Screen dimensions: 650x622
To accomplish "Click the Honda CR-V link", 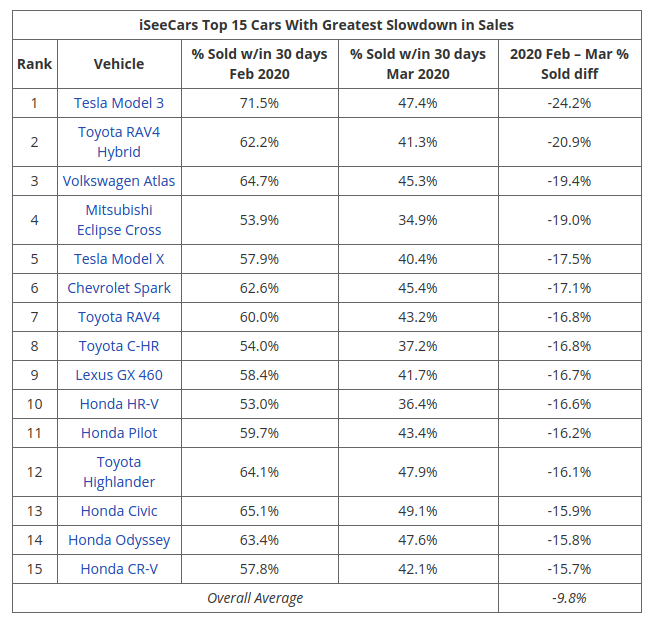I will [119, 569].
